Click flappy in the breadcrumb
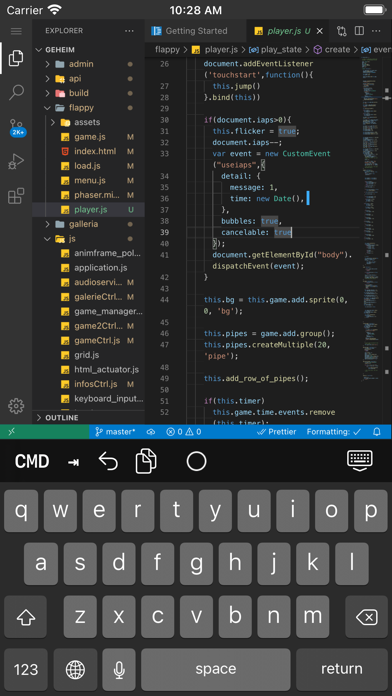392x696 pixels. (167, 50)
